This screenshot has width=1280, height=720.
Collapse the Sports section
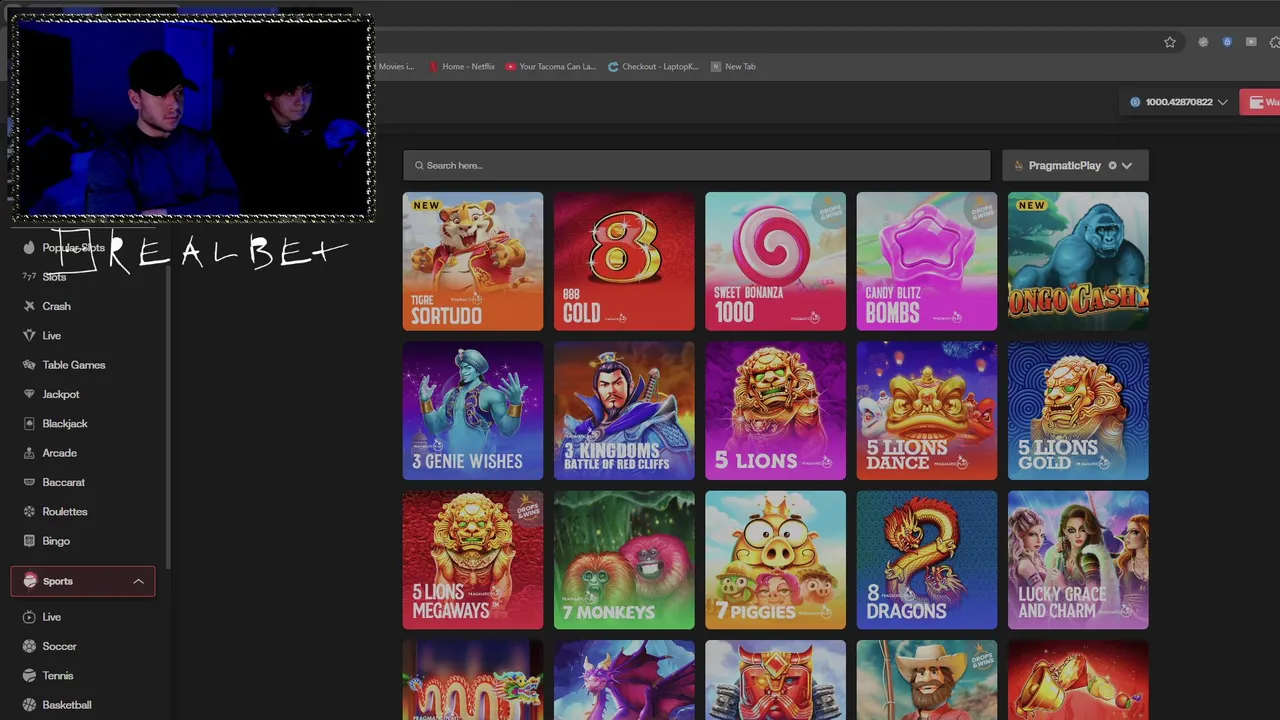[x=139, y=581]
